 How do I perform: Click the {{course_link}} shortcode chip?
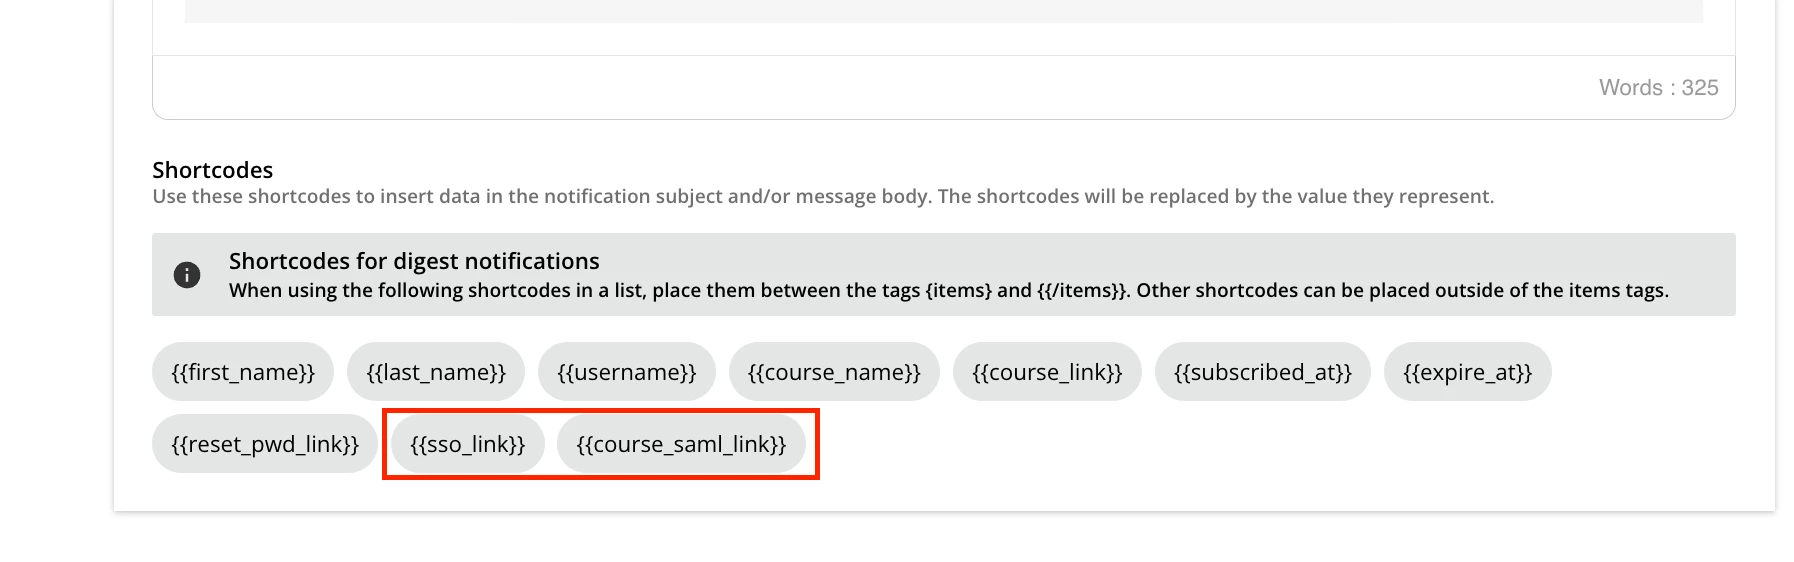coord(1047,372)
